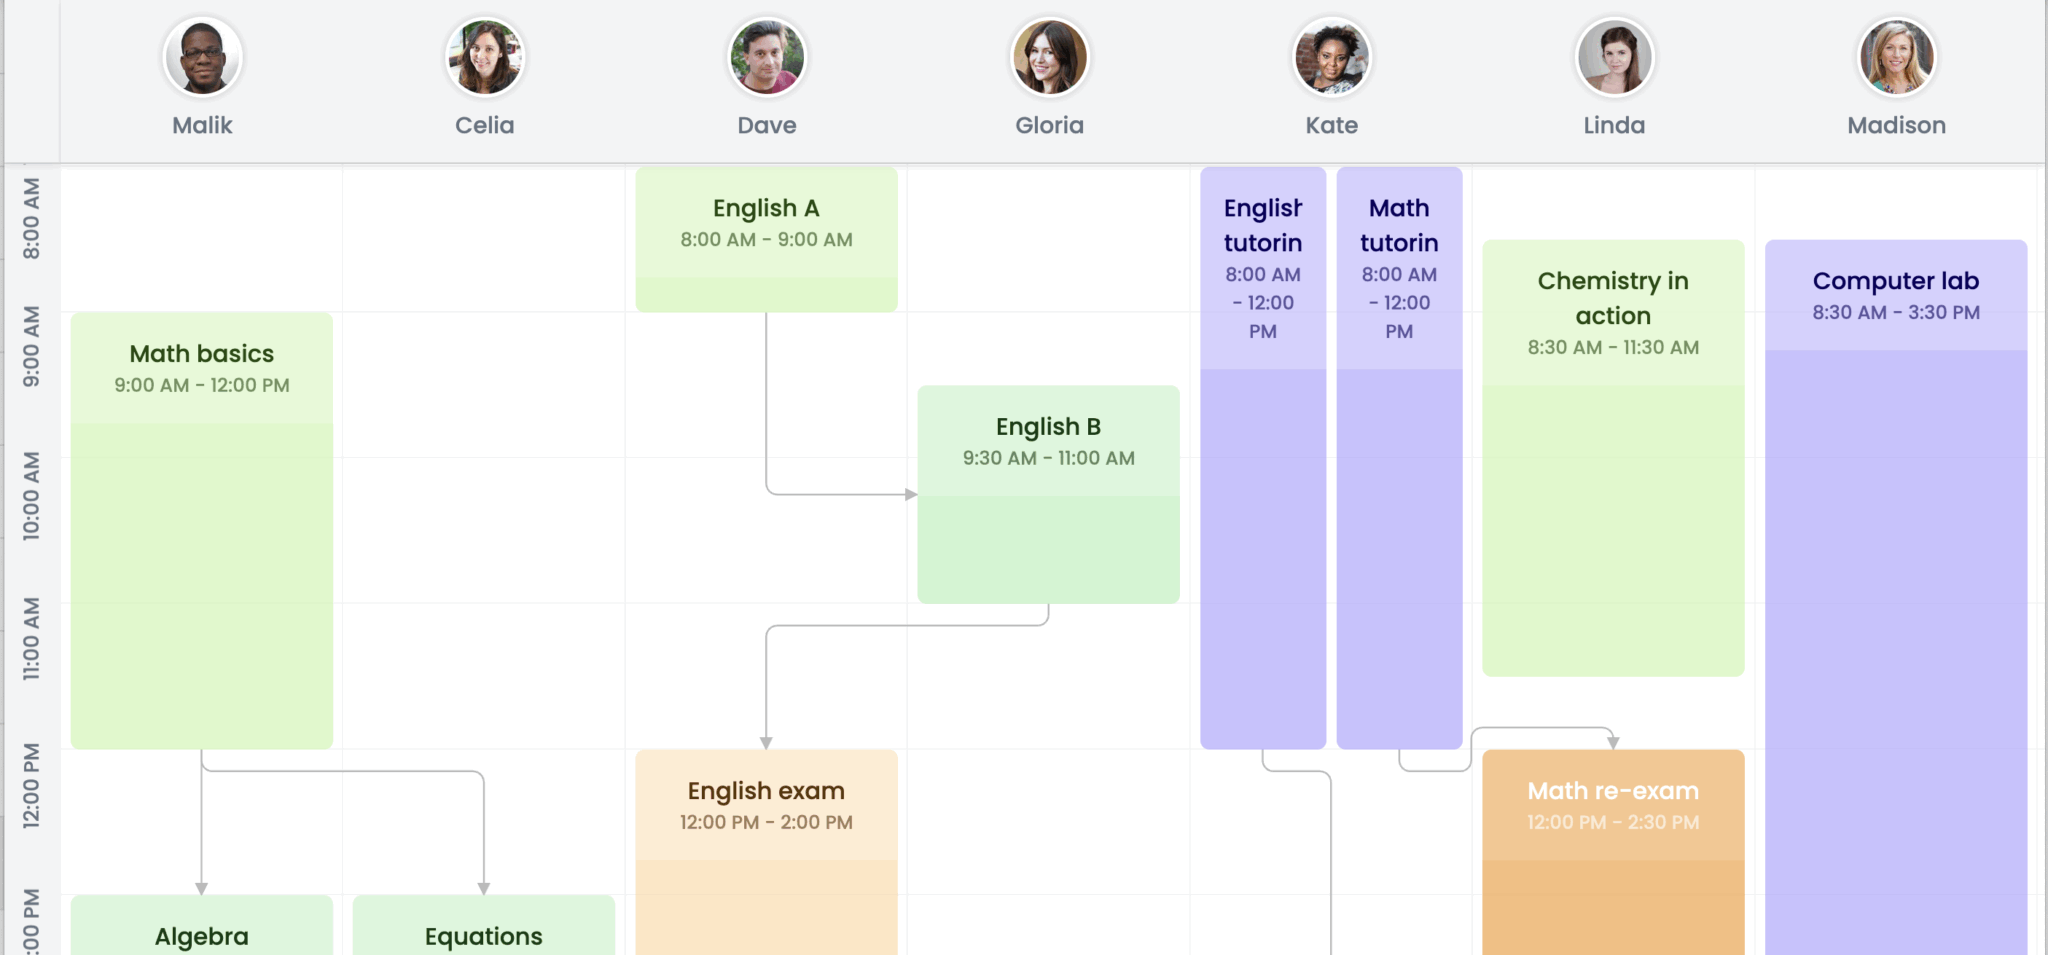This screenshot has height=955, width=2048.
Task: Select Kate's profile avatar
Action: coord(1332,57)
